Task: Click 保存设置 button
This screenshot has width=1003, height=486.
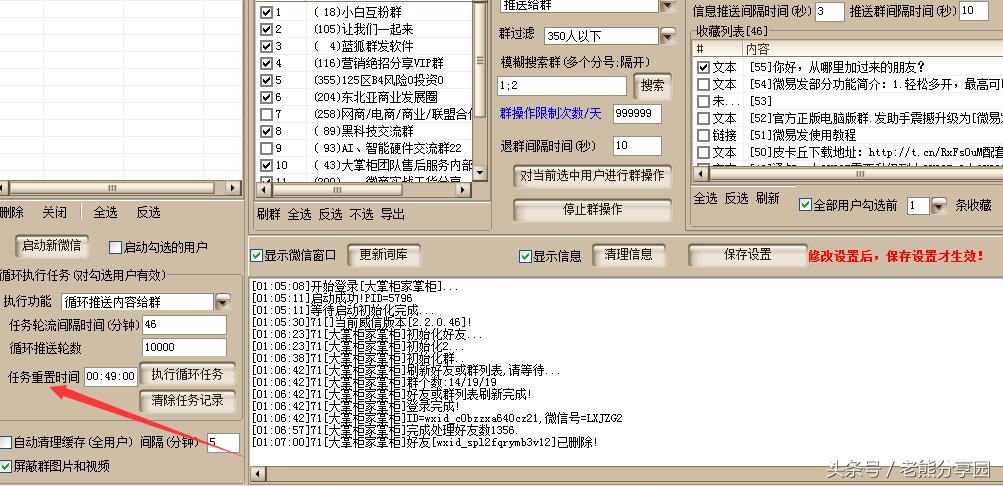Action: (x=746, y=255)
